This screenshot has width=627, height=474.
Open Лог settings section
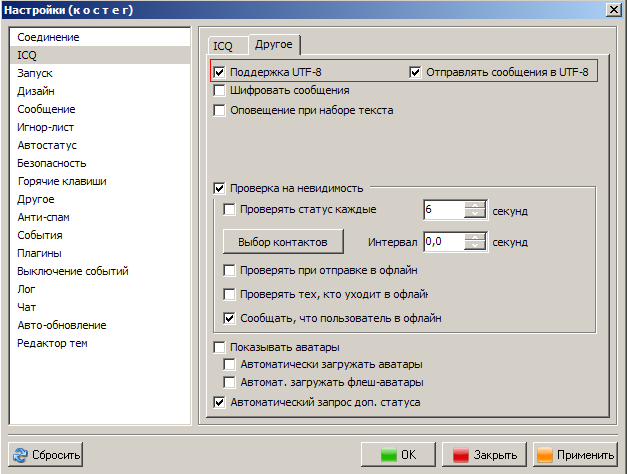(x=100, y=289)
